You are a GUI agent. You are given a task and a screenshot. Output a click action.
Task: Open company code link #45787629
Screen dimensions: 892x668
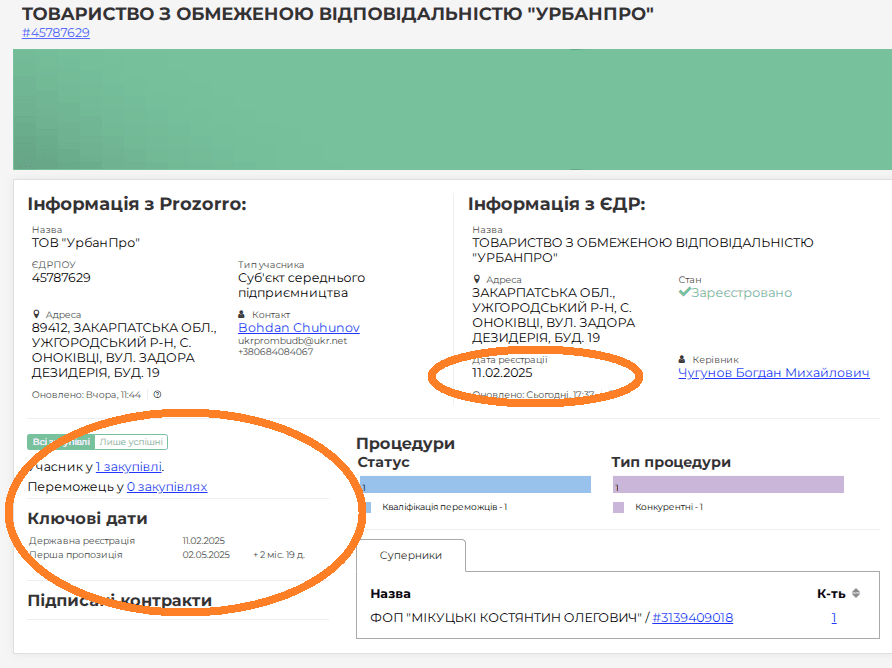click(56, 32)
